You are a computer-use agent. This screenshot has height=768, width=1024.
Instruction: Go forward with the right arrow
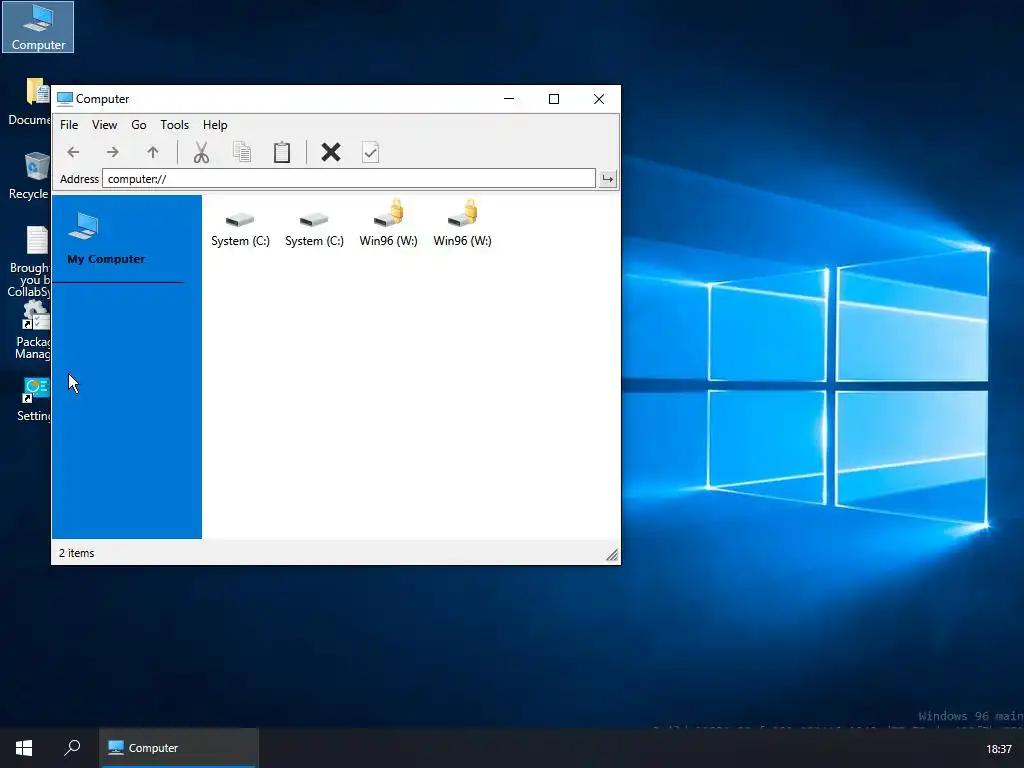(113, 152)
